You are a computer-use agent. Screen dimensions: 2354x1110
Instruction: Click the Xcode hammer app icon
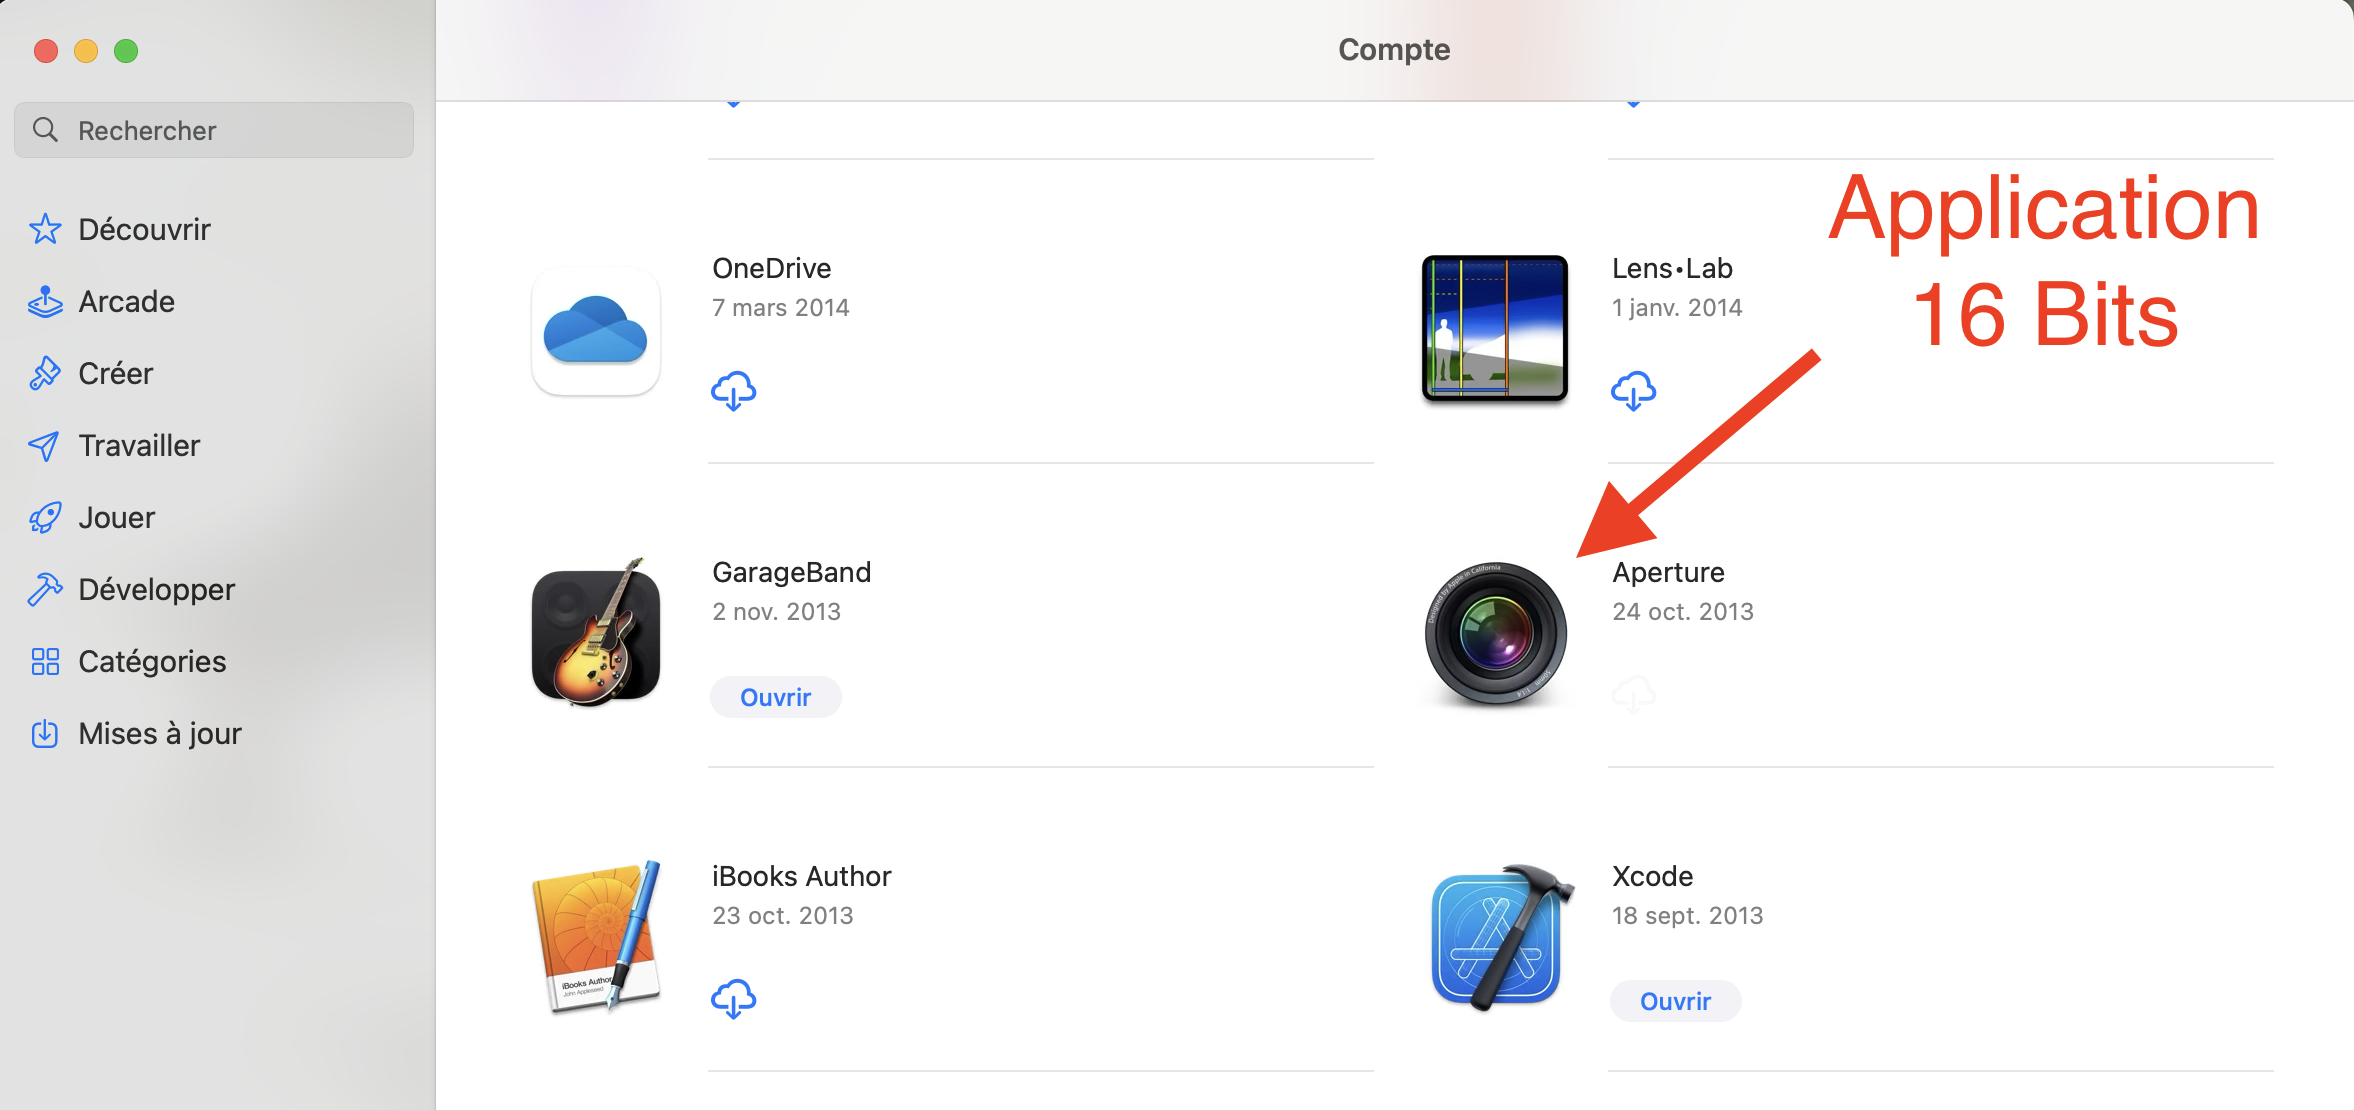point(1497,937)
